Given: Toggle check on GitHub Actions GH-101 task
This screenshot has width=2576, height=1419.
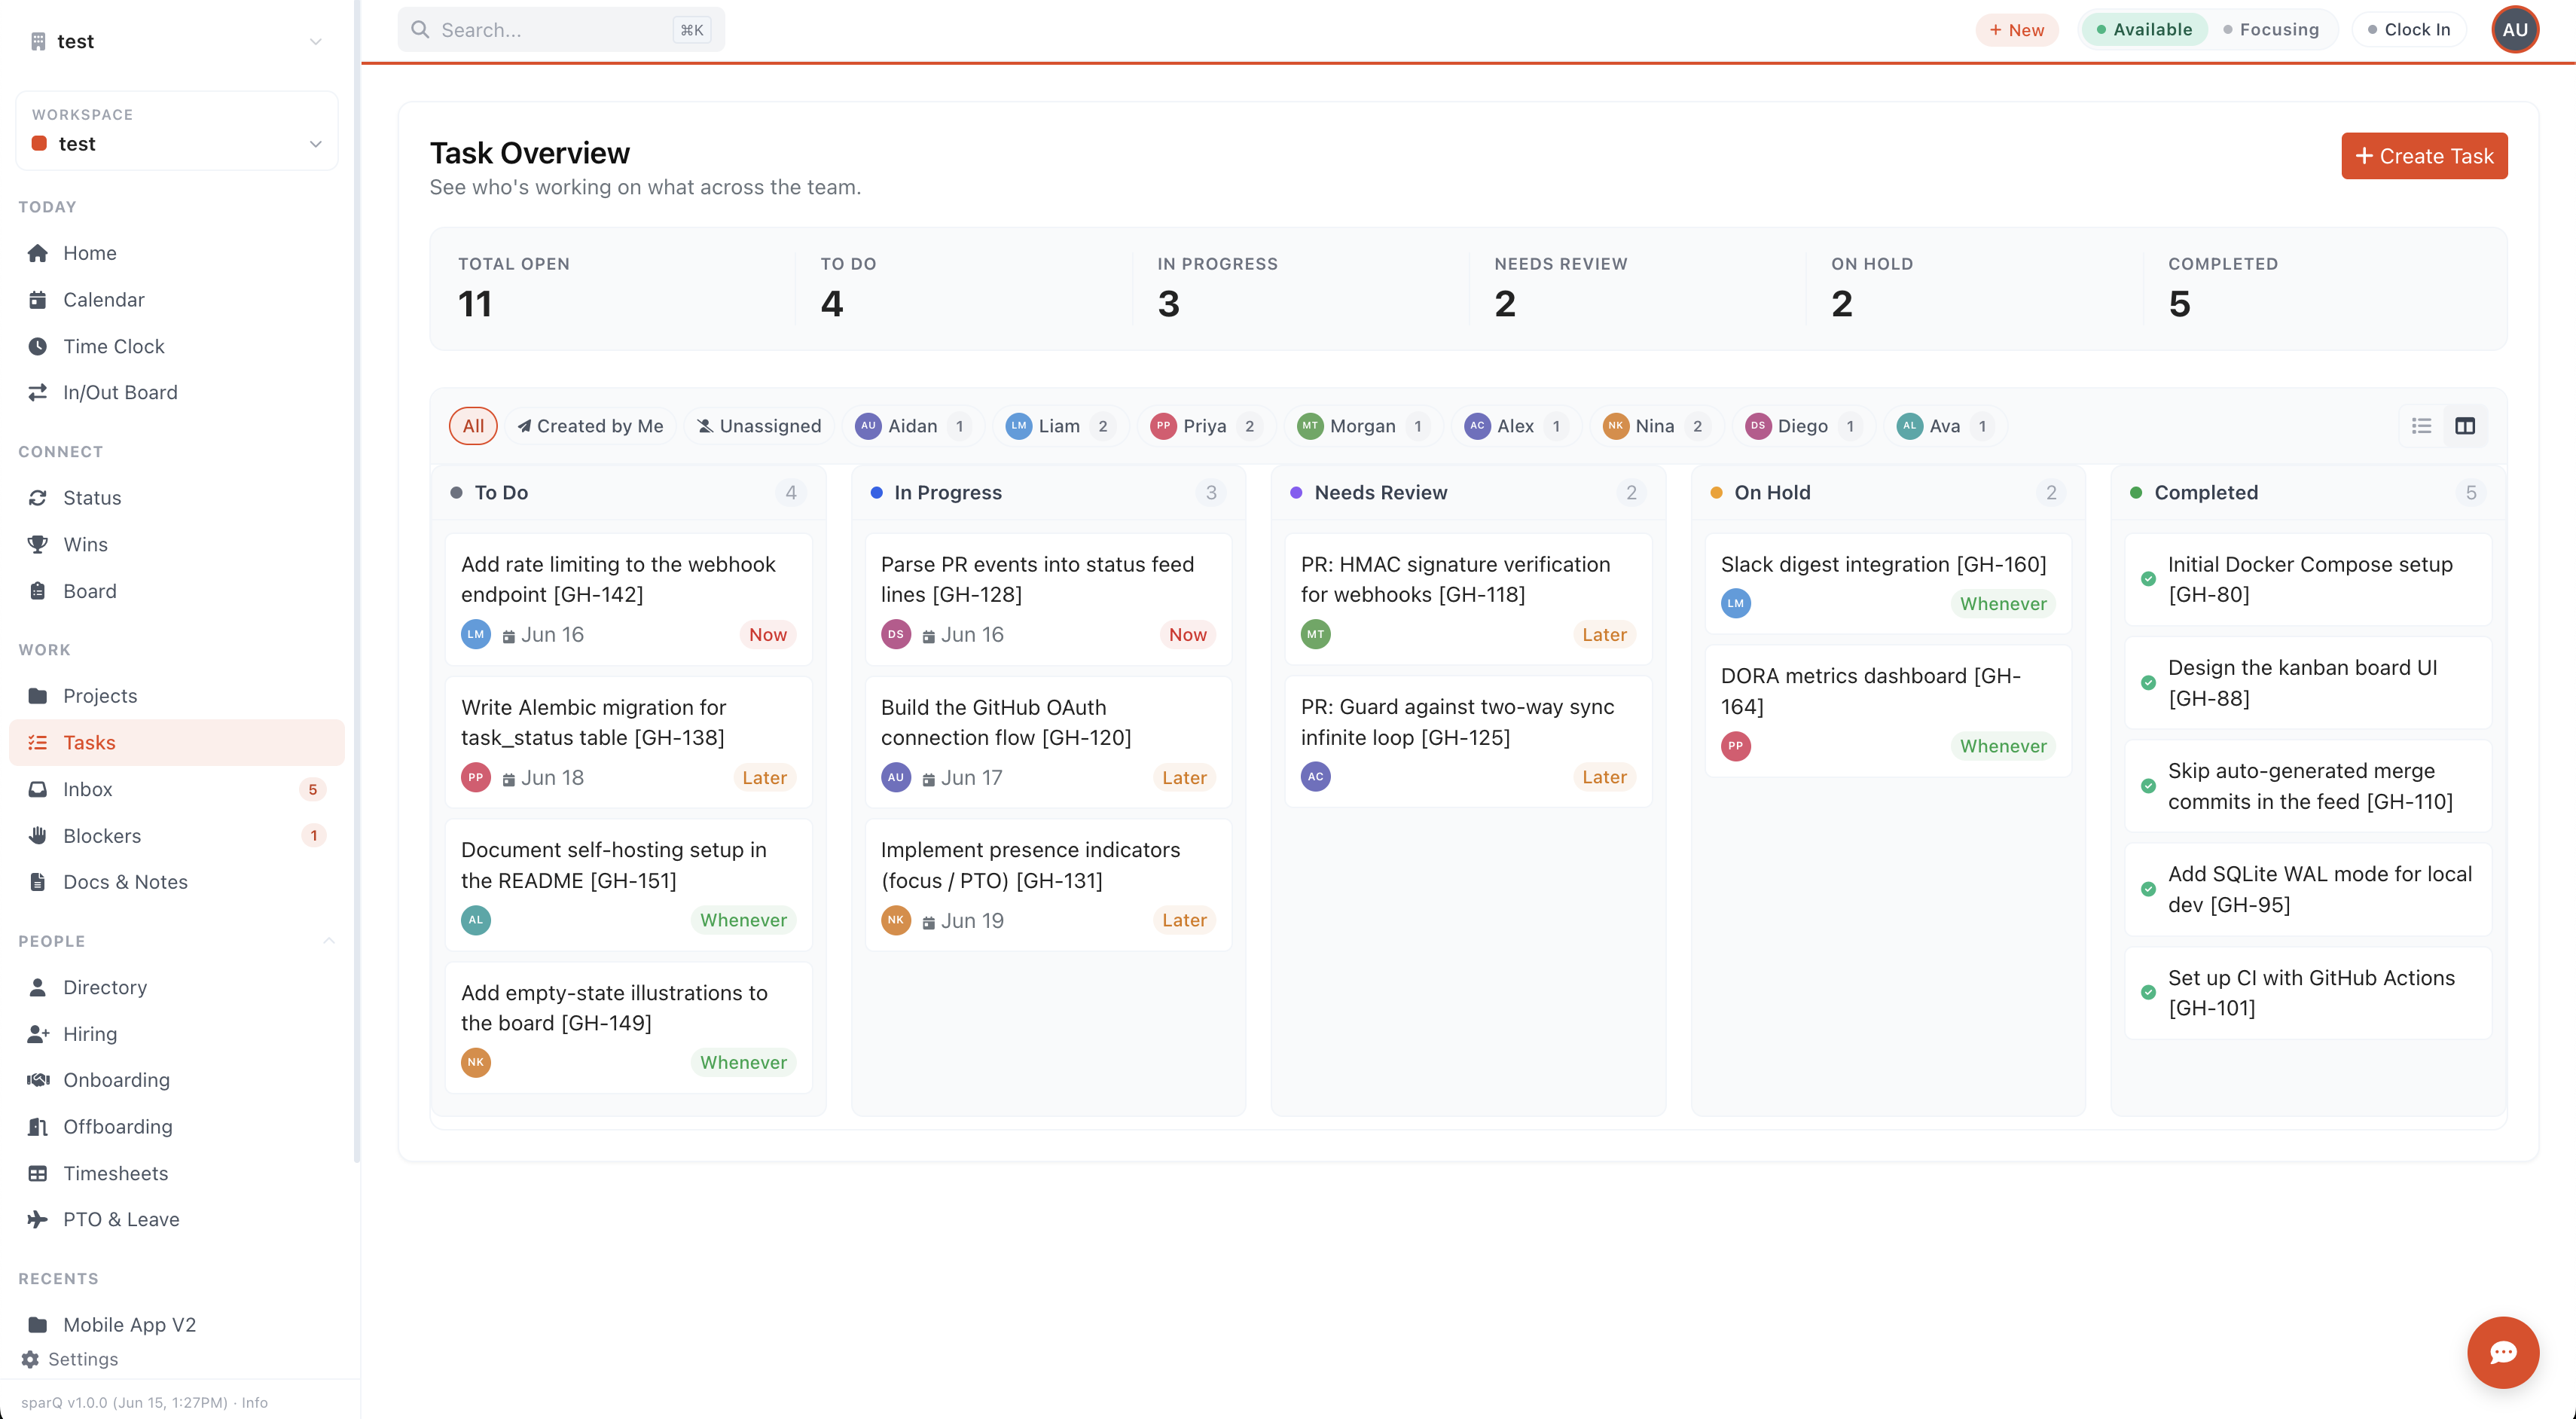Looking at the screenshot, I should tap(2148, 993).
